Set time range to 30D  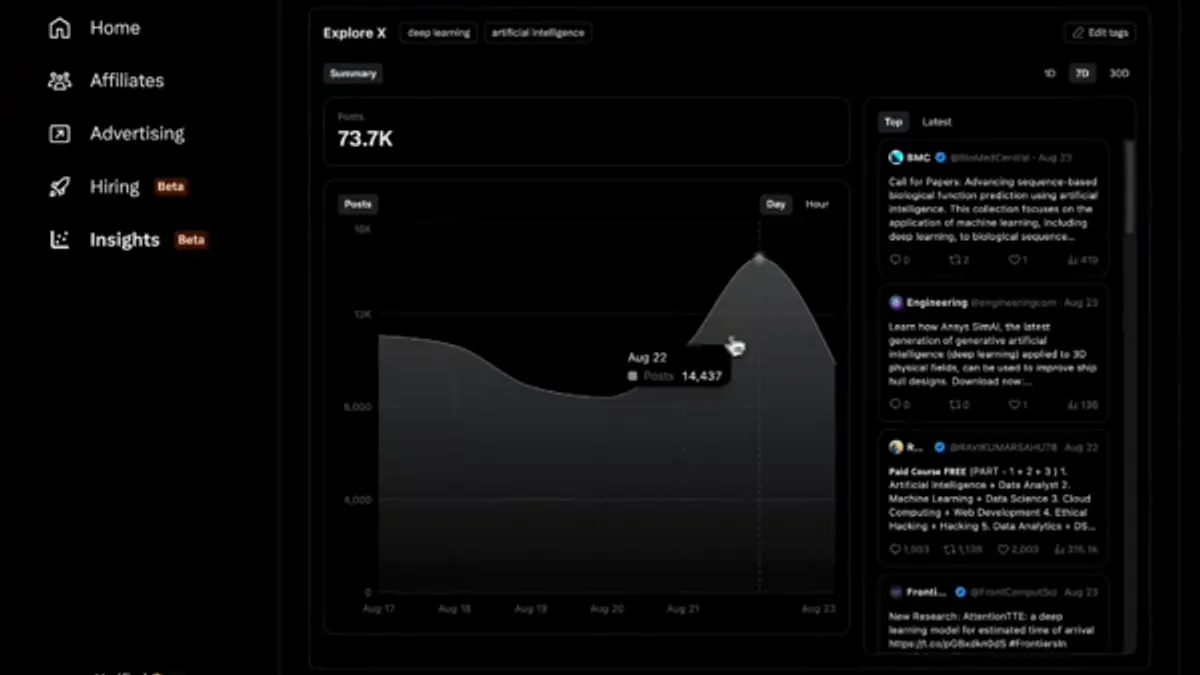point(1119,73)
